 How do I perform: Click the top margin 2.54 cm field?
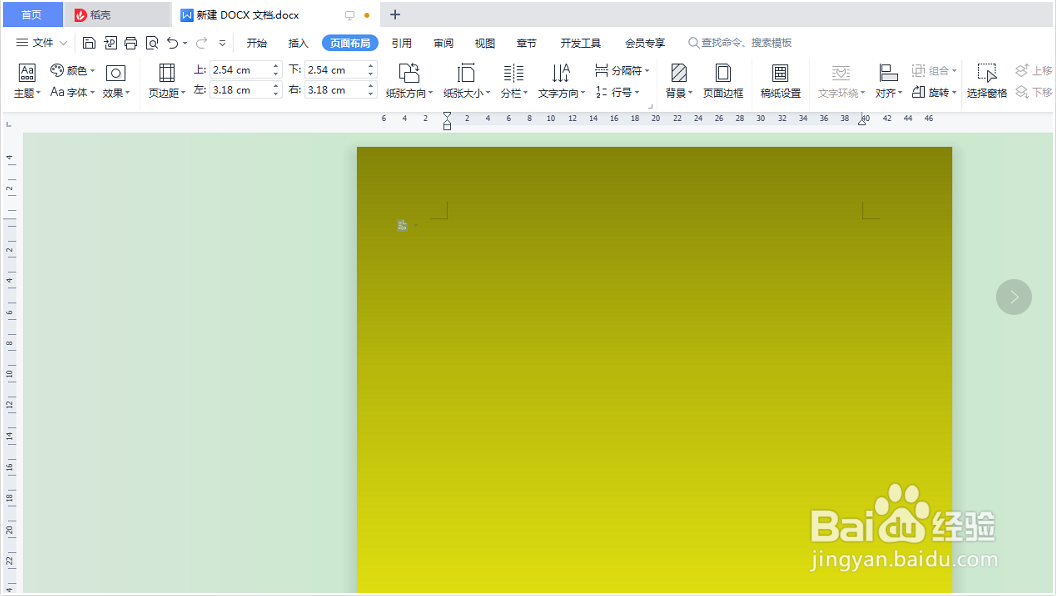pos(240,69)
